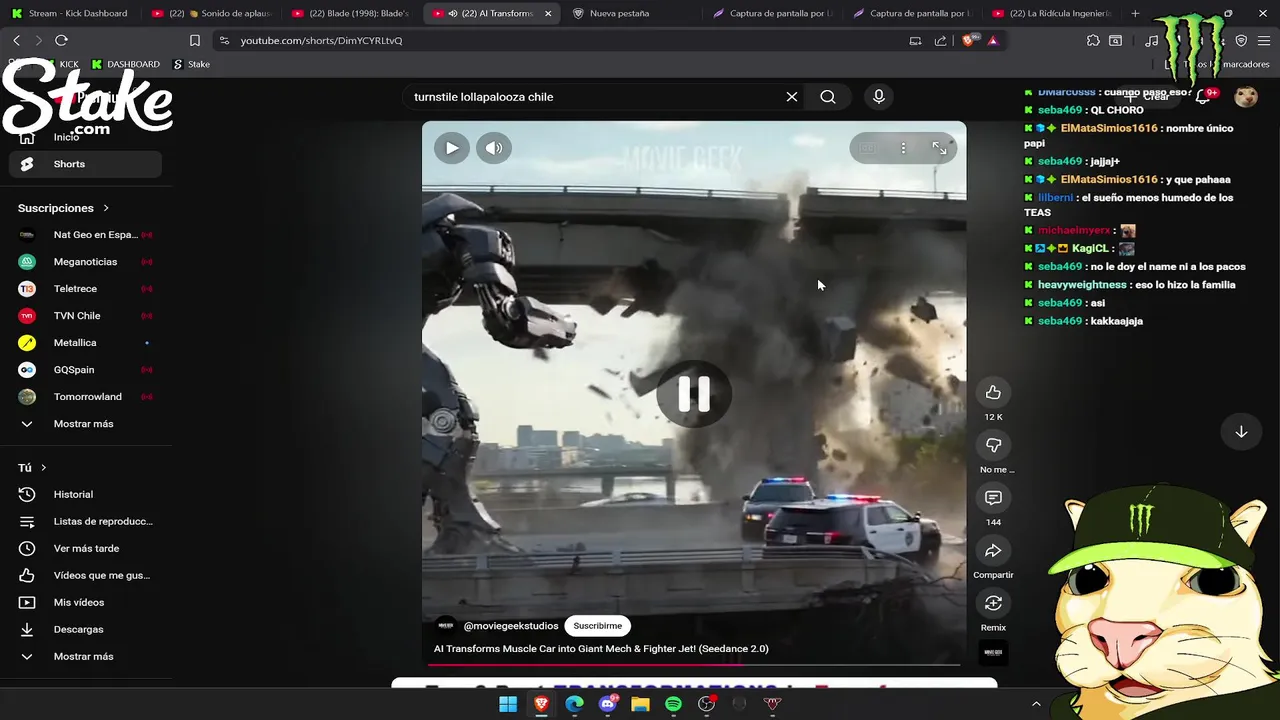
Task: Click the music note playlist icon in toolbar
Action: point(1152,40)
